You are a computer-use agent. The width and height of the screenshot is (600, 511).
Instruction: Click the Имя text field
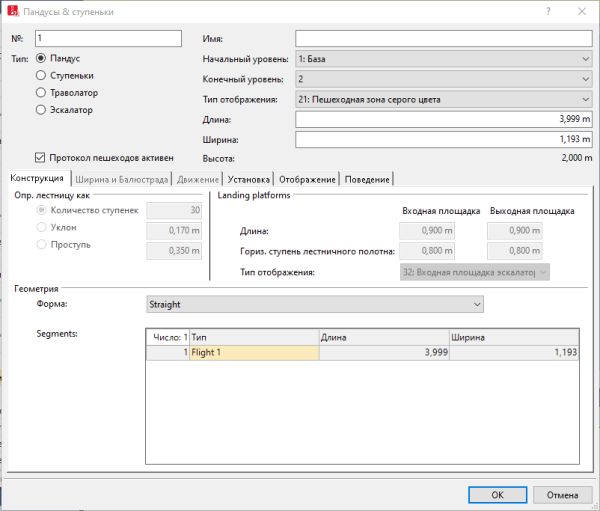443,39
